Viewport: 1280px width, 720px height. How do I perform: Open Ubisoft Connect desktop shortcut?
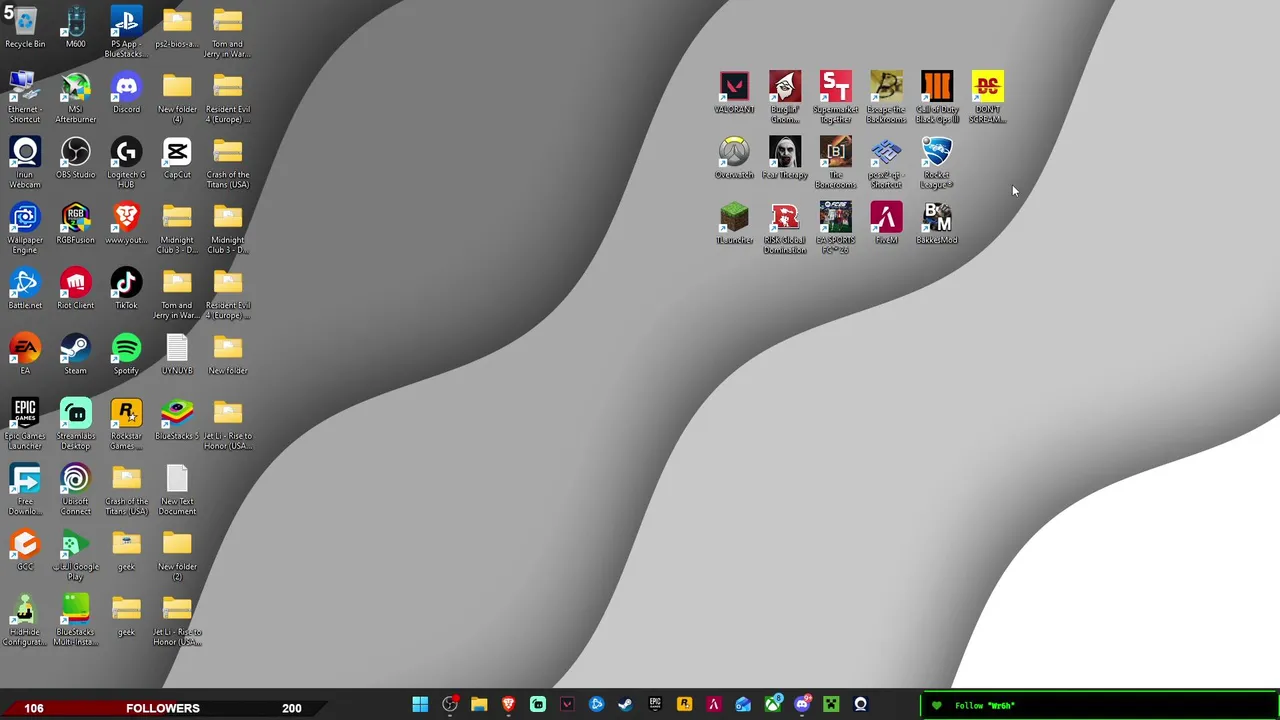pos(76,490)
